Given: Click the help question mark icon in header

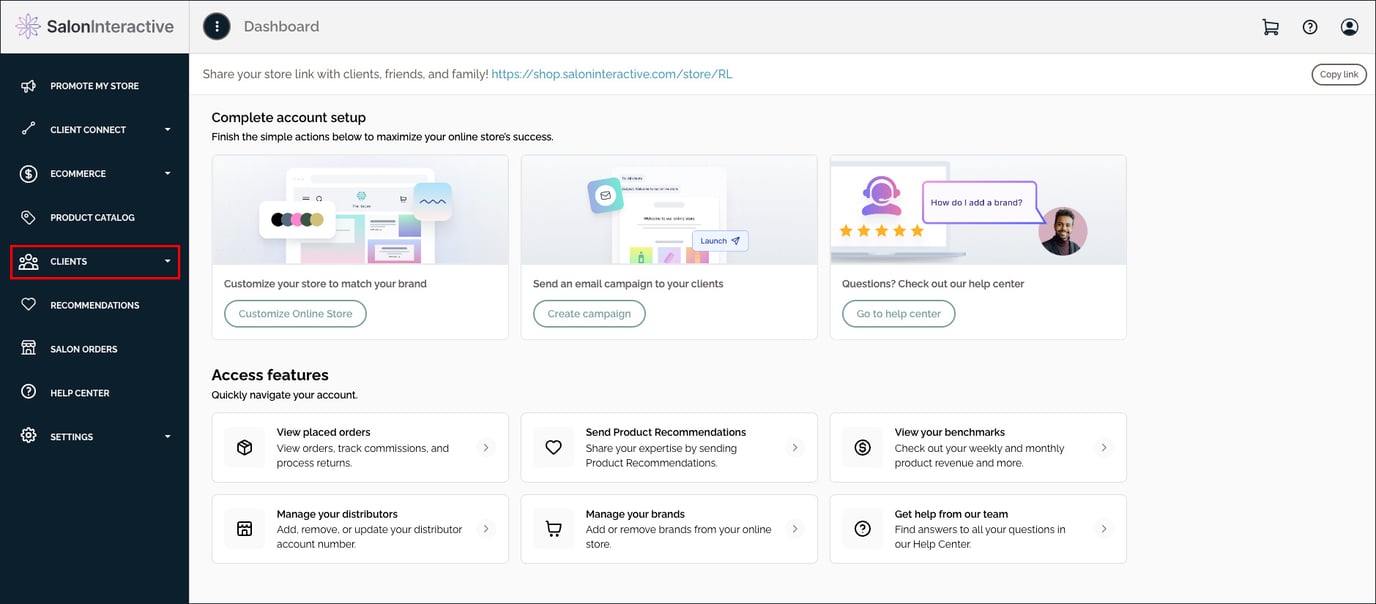Looking at the screenshot, I should [1310, 27].
